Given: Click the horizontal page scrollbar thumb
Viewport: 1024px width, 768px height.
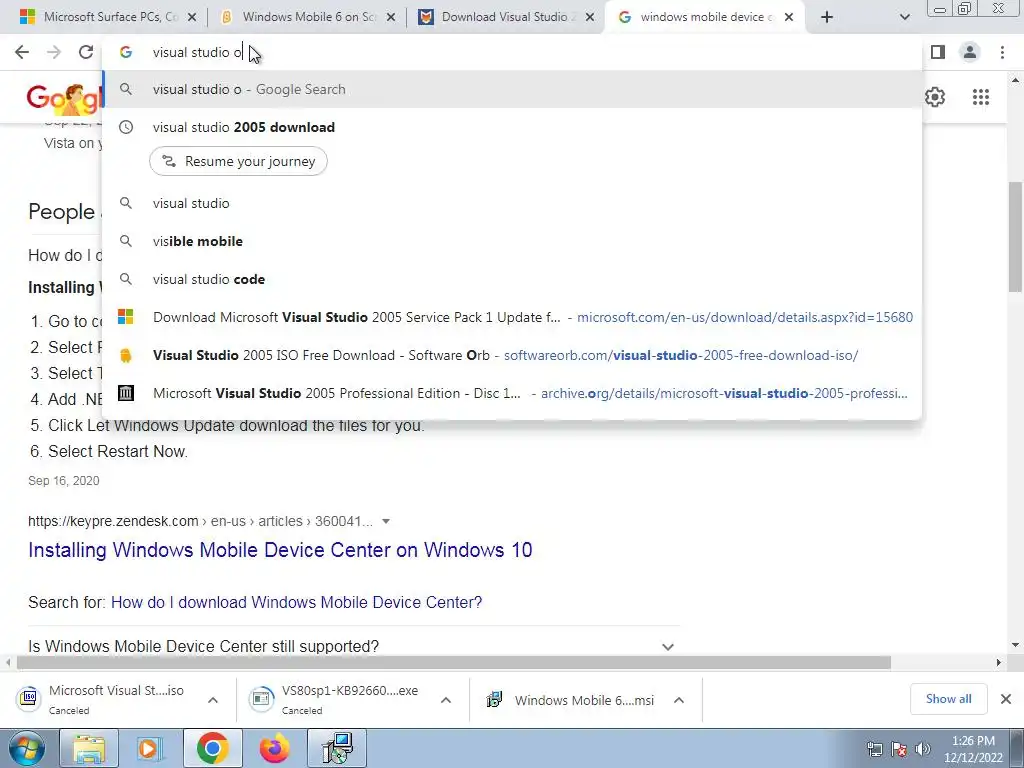Looking at the screenshot, I should [454, 663].
